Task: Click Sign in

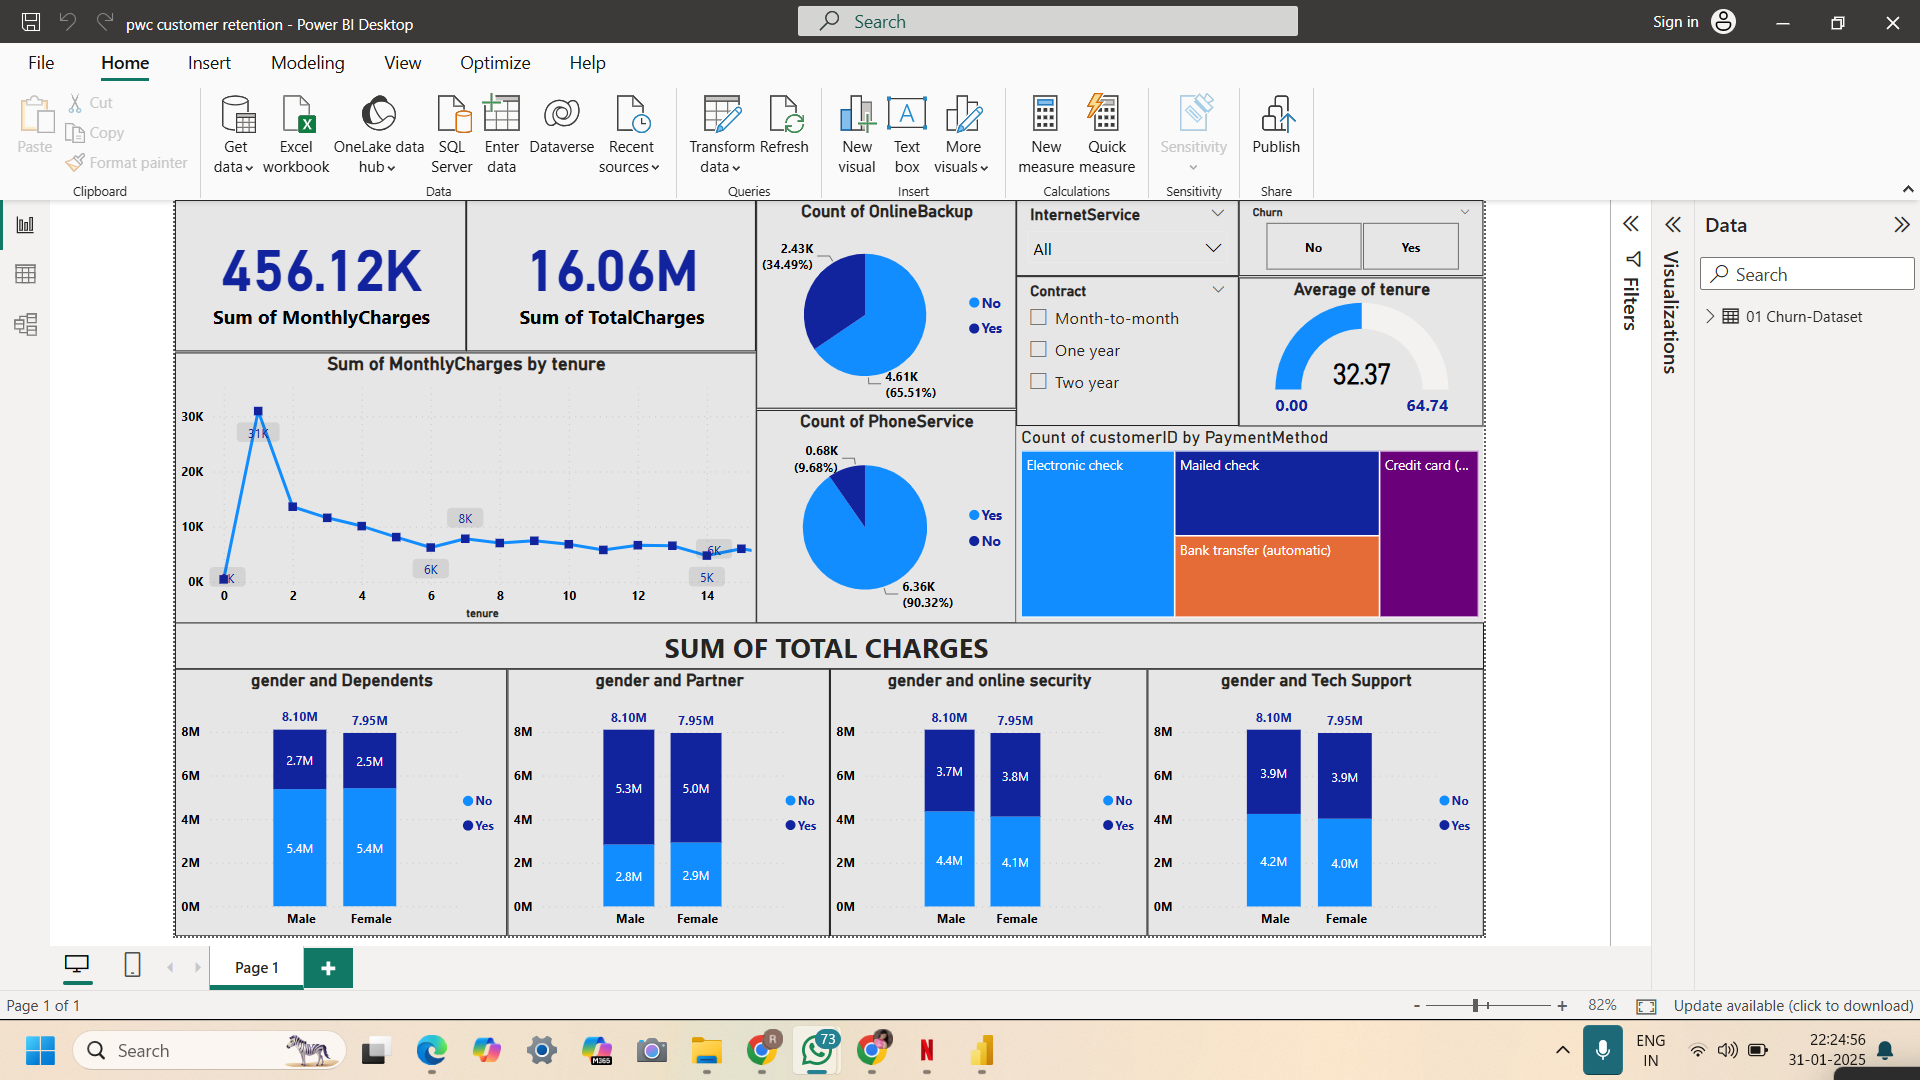Action: click(x=1675, y=22)
